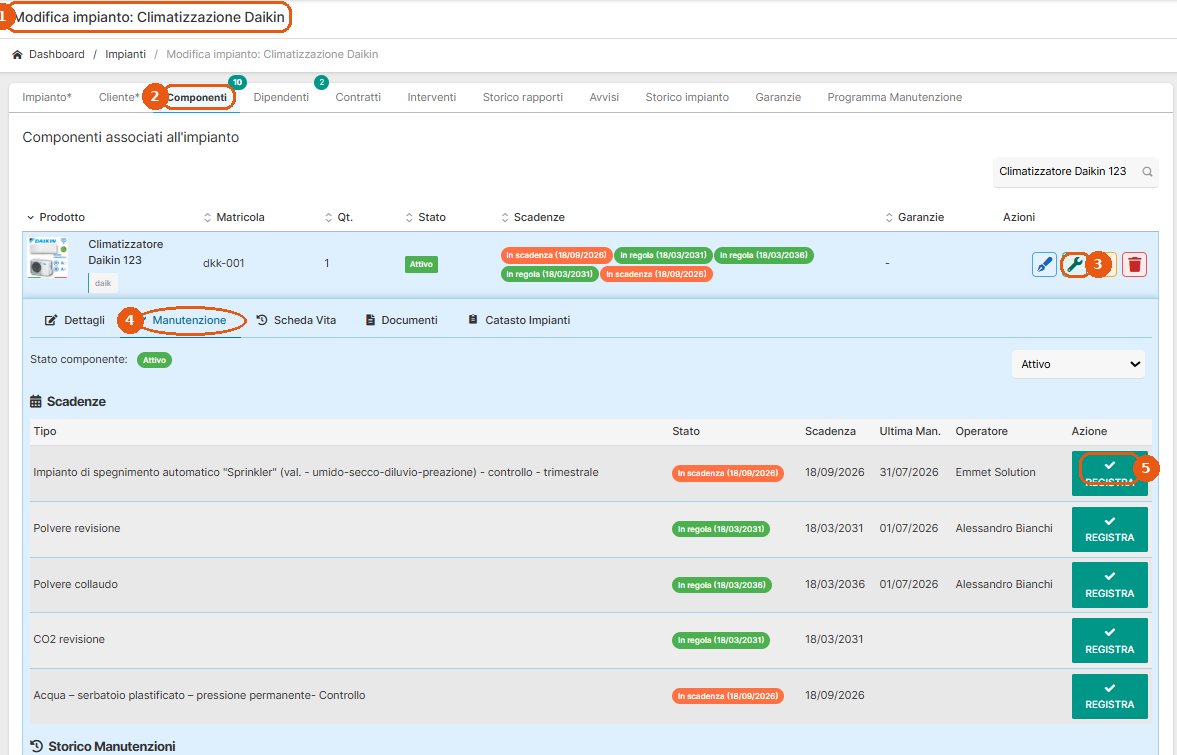Open the Attivo component status dropdown
The image size is (1177, 755).
(x=1078, y=364)
